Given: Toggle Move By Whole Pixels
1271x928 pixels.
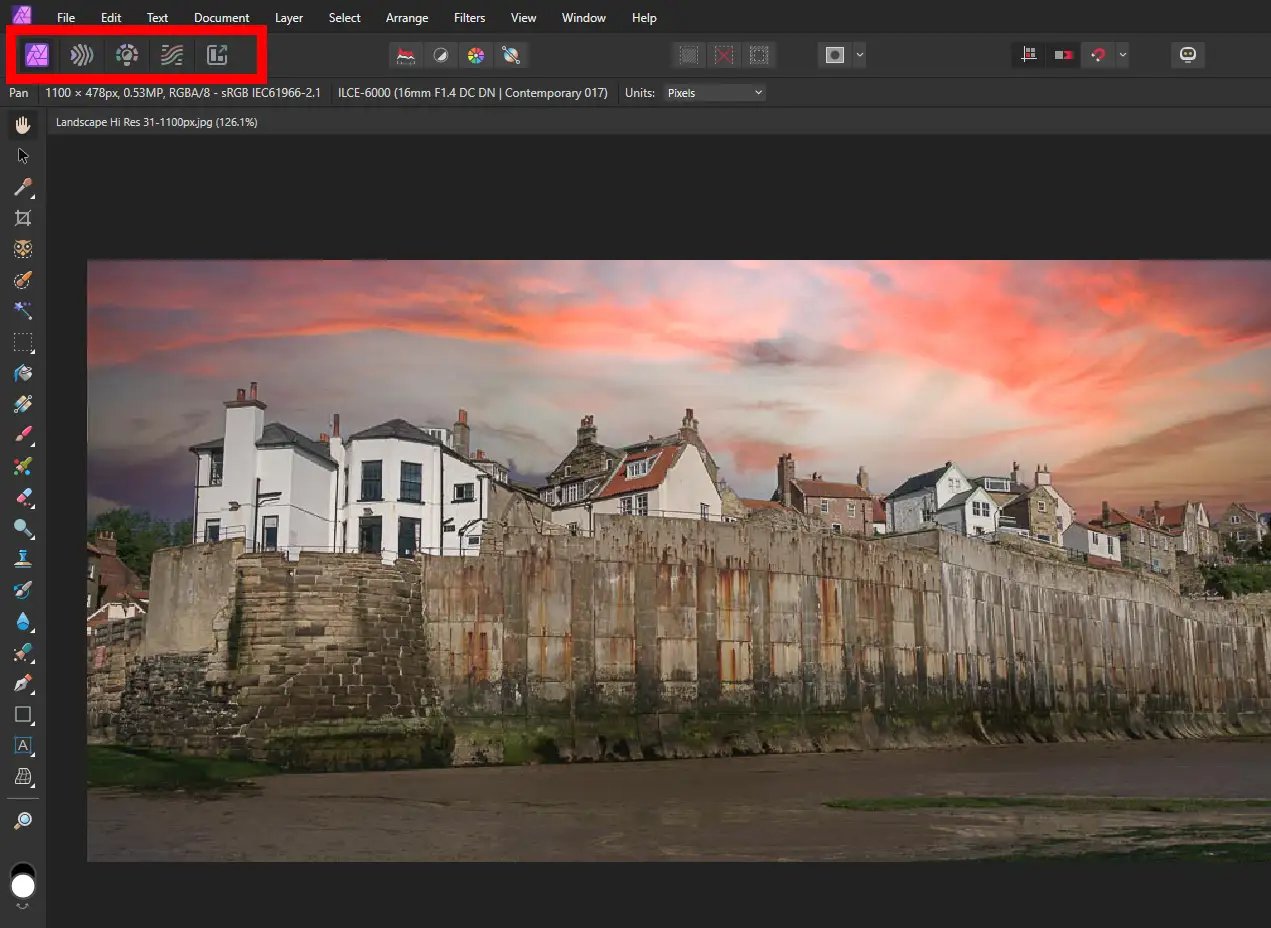Looking at the screenshot, I should (1063, 55).
